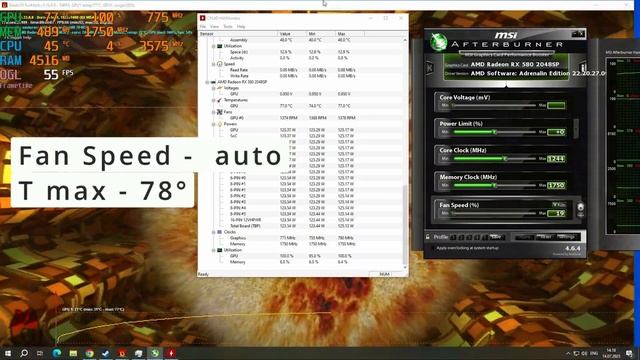
Task: Open Task View on the taskbar
Action: tap(40, 353)
